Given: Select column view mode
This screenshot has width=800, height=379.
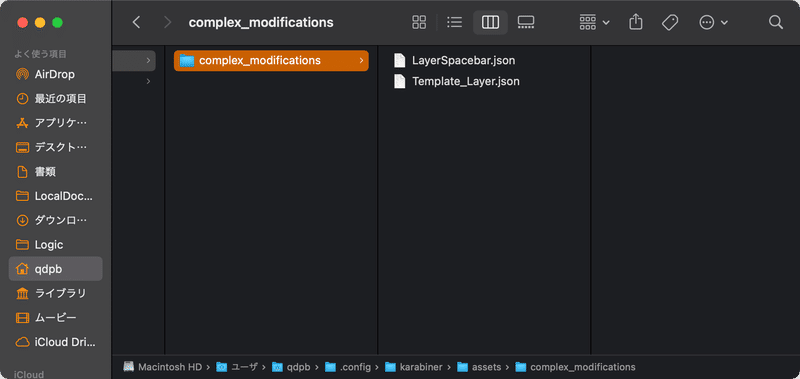Looking at the screenshot, I should pos(490,22).
